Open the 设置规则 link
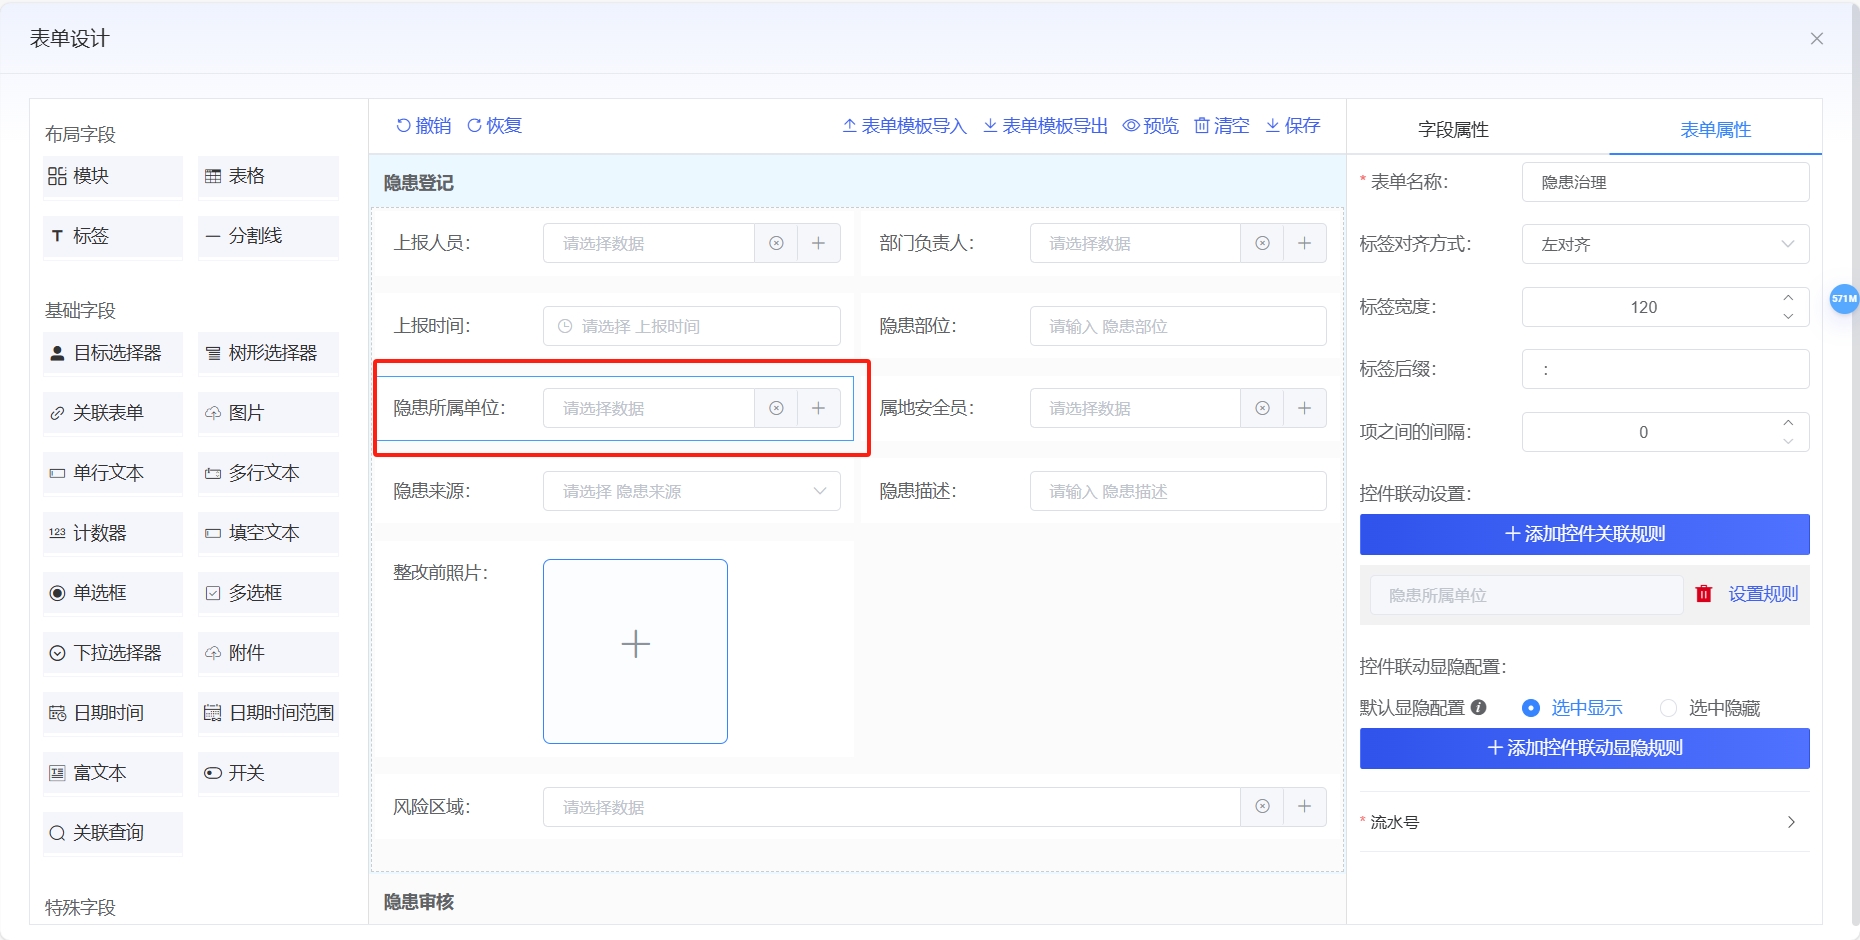1860x940 pixels. point(1763,594)
